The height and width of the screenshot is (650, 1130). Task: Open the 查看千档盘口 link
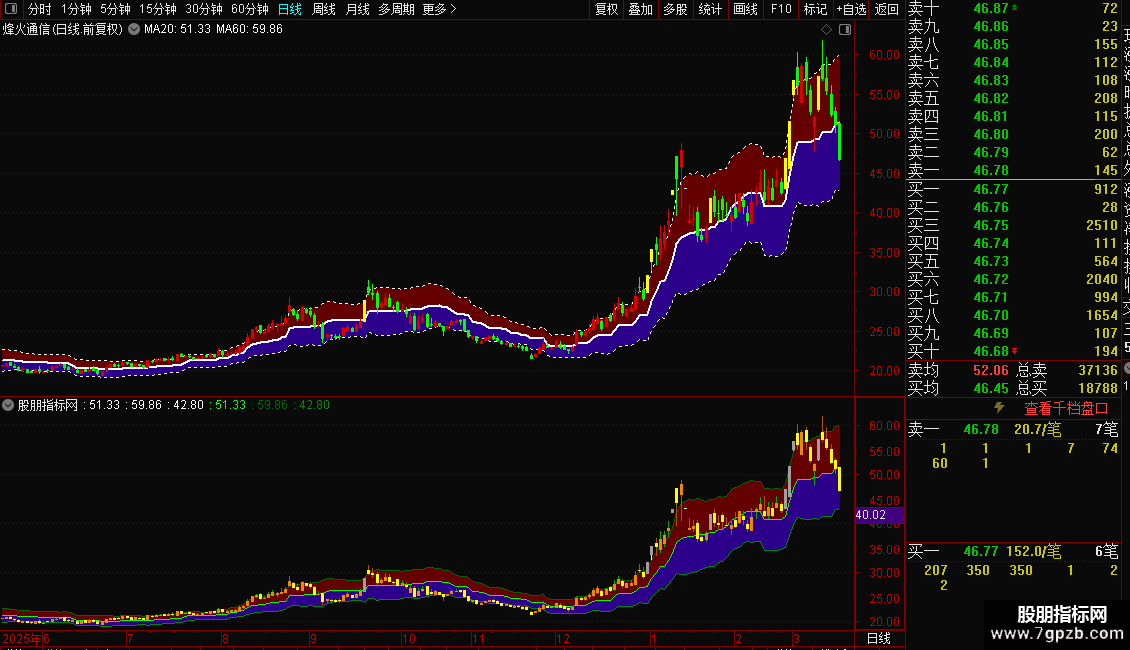click(1066, 408)
